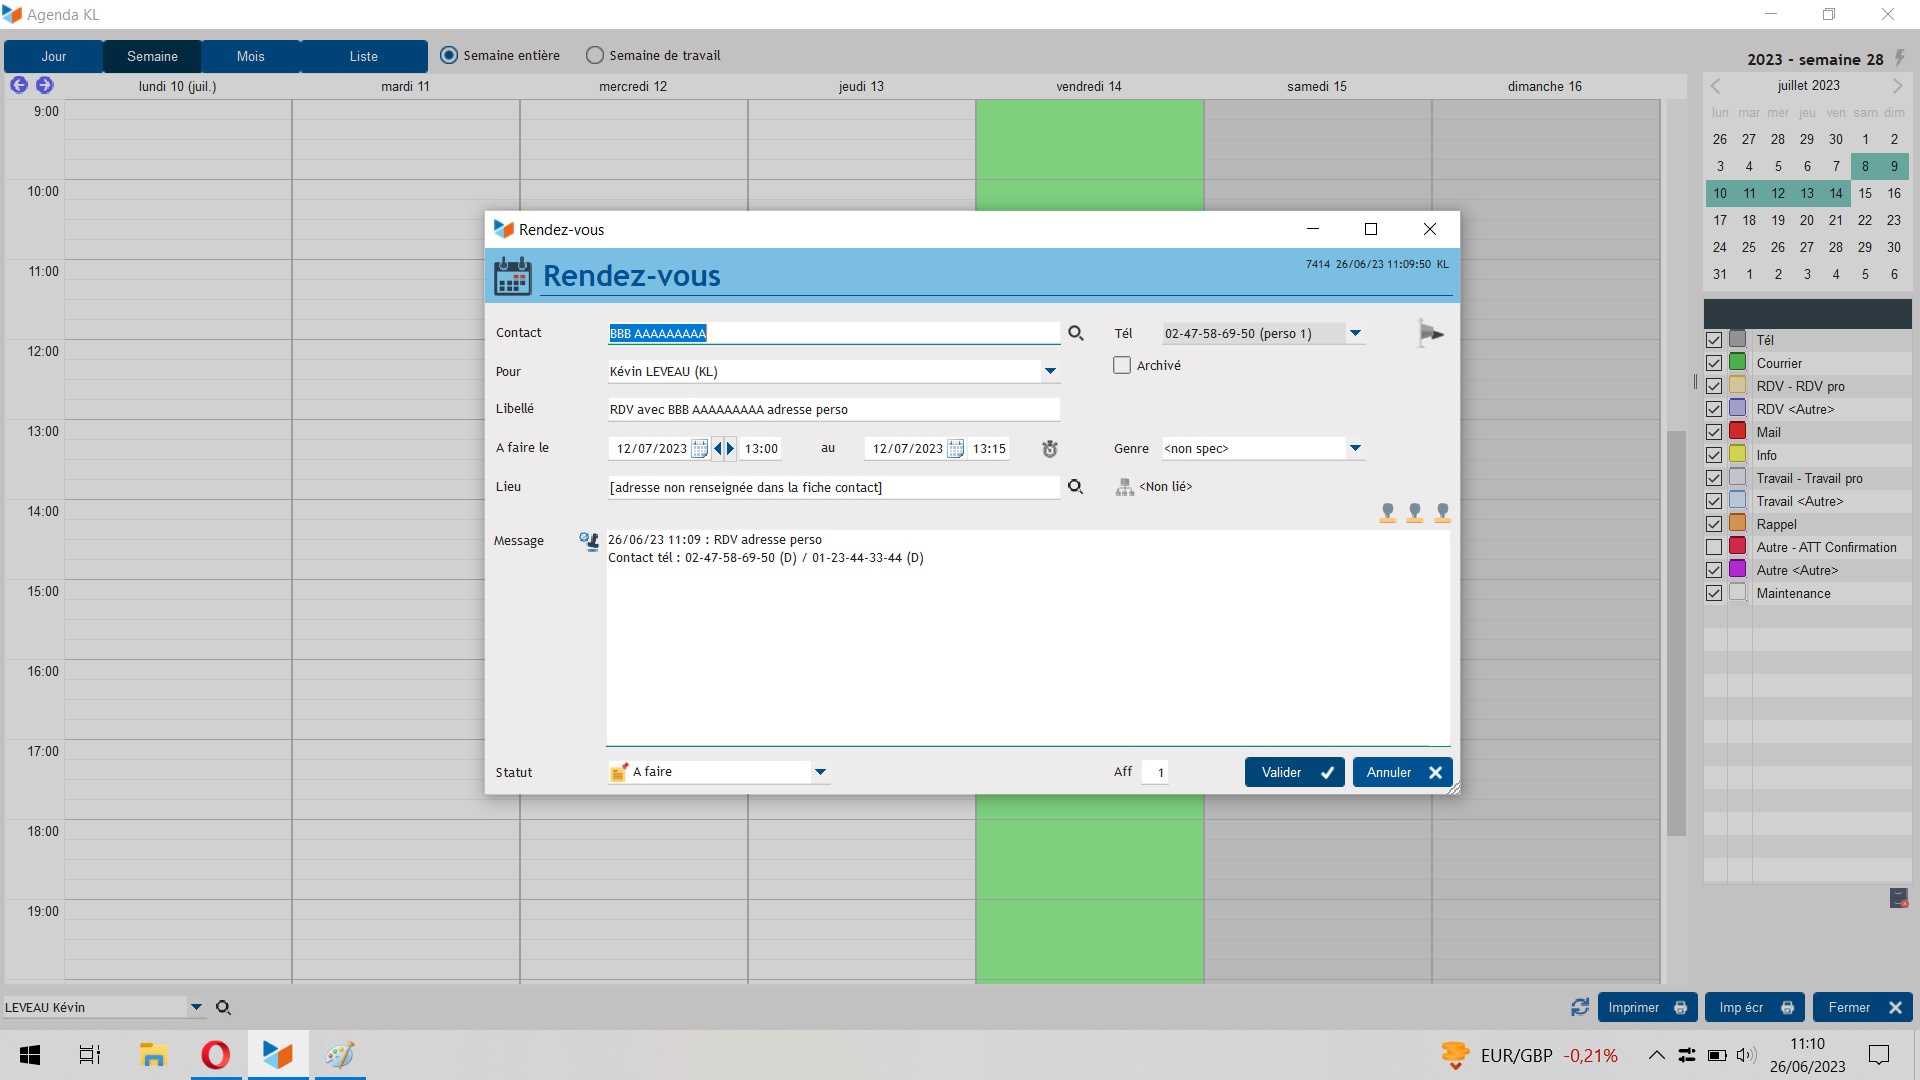Click the linked-item hierarchy icon near Non lié
This screenshot has width=1920, height=1080.
pos(1124,487)
